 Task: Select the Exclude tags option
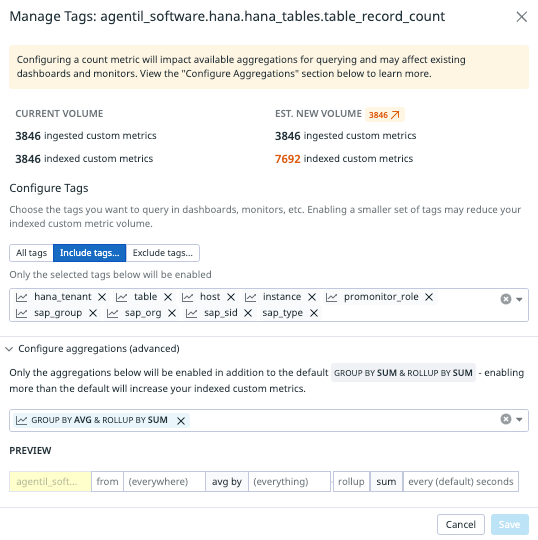coord(163,253)
